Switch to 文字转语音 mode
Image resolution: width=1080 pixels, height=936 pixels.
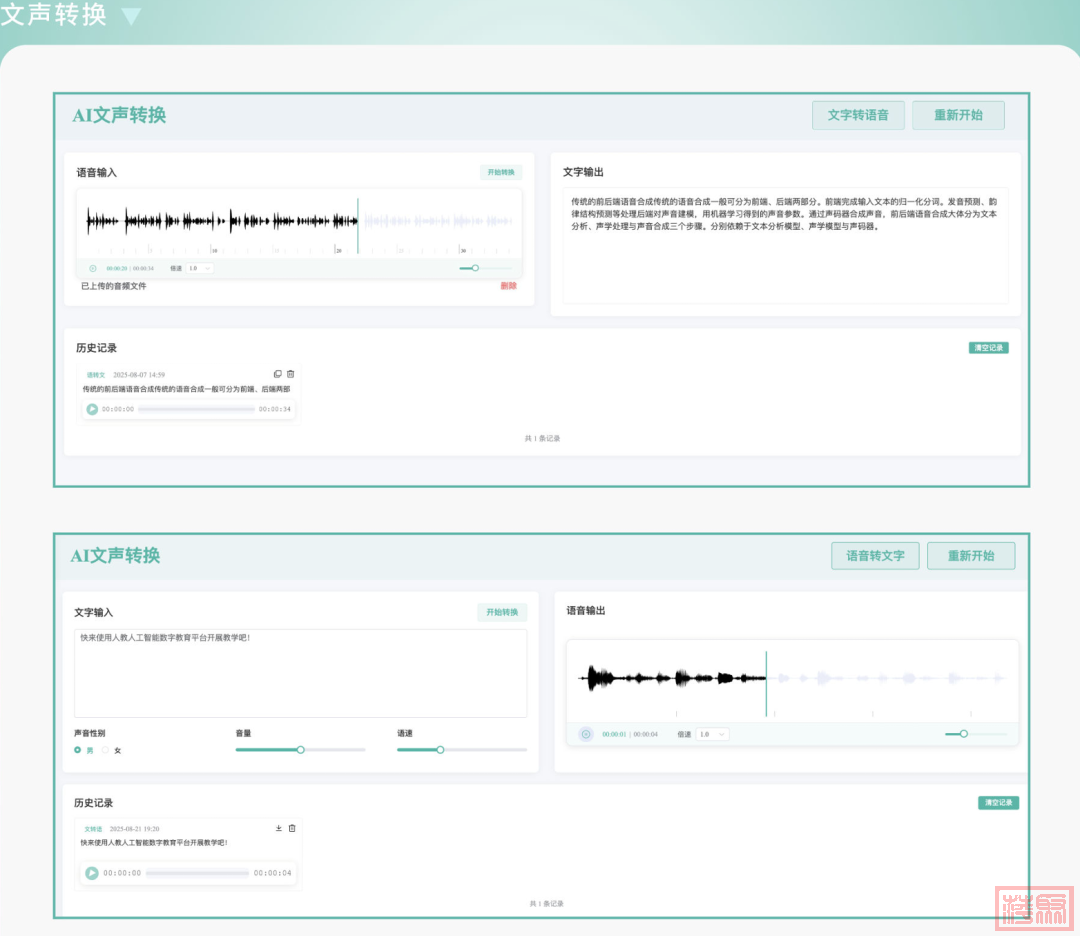click(858, 115)
